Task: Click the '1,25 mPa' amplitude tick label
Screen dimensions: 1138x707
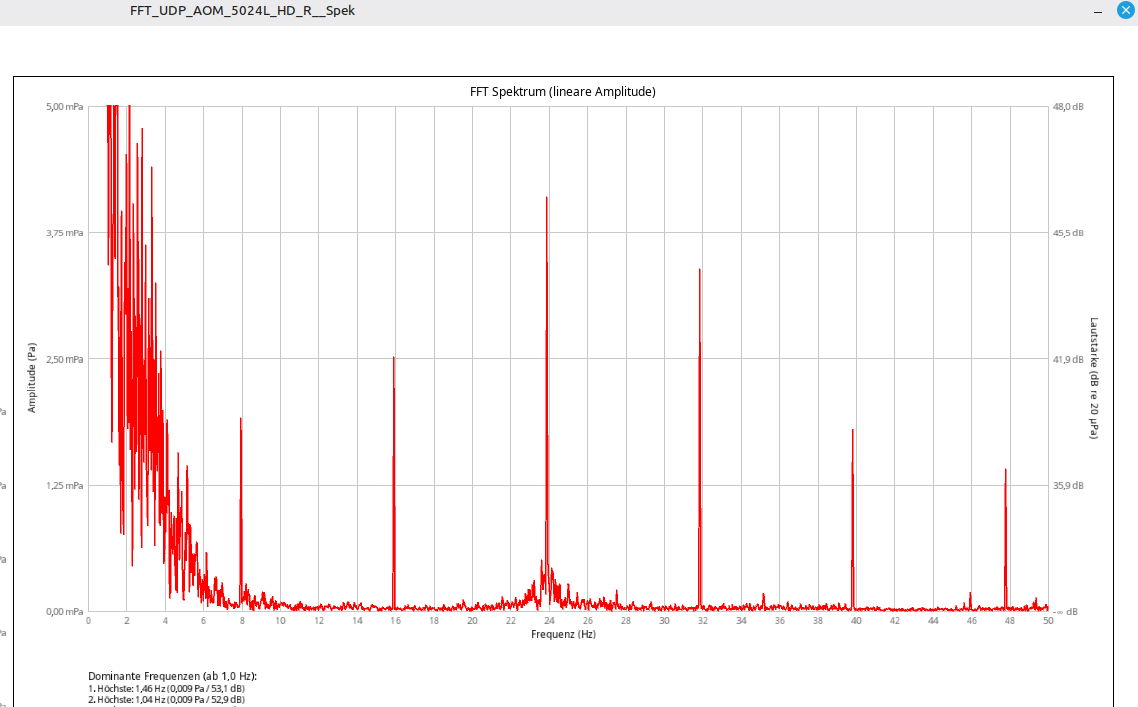Action: coord(65,486)
